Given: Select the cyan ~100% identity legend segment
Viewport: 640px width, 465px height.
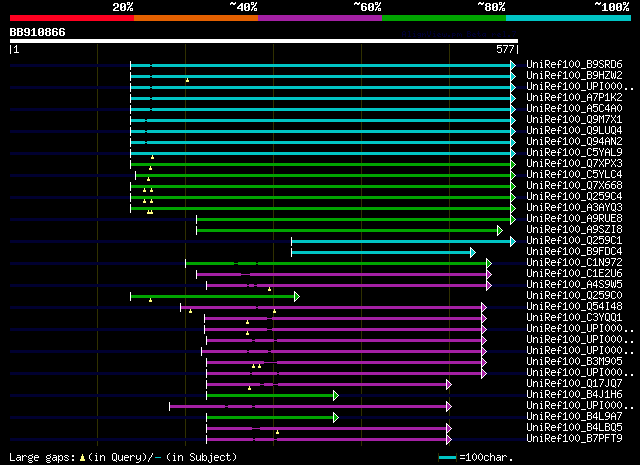Looking at the screenshot, I should click(x=569, y=18).
